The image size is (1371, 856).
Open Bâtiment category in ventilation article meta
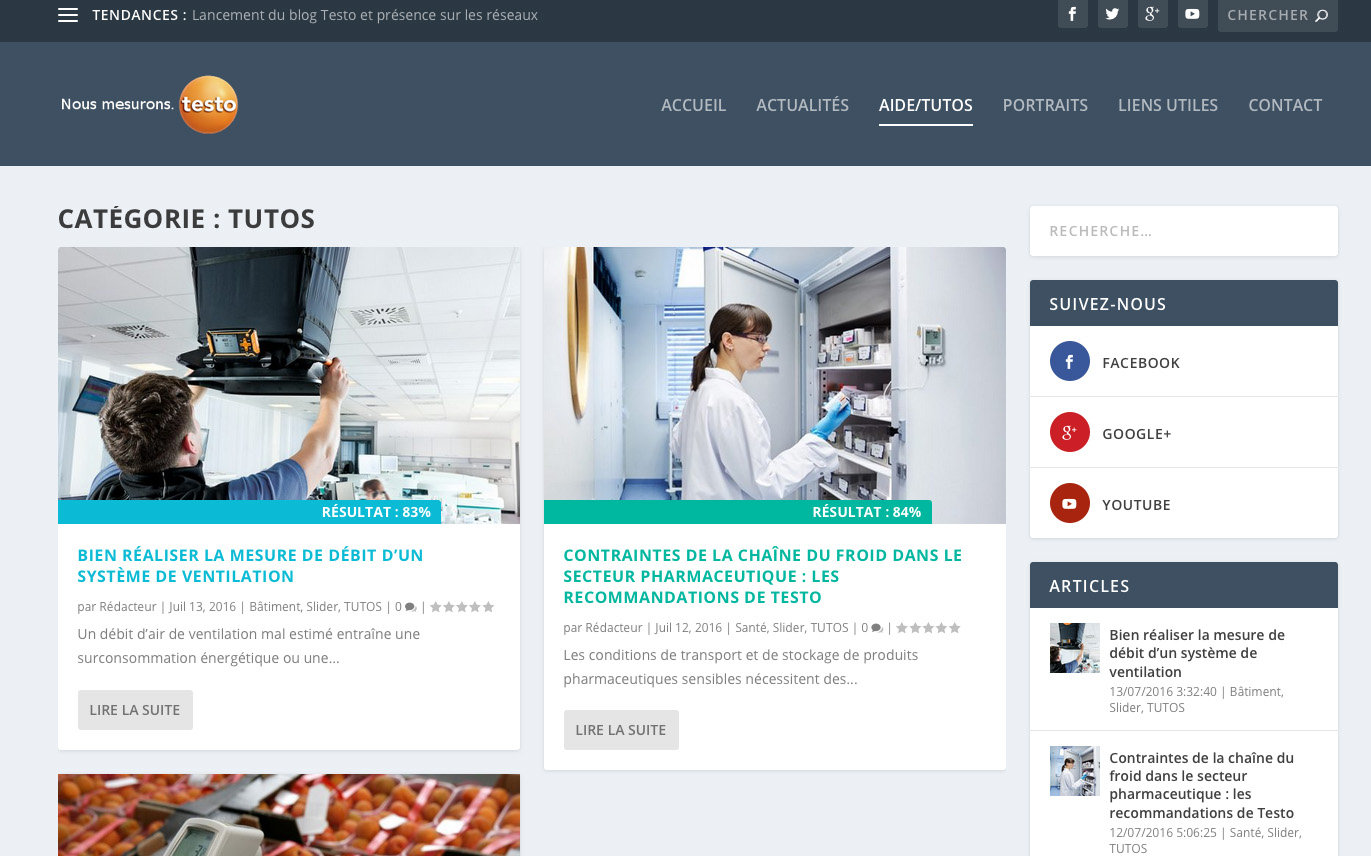click(274, 607)
